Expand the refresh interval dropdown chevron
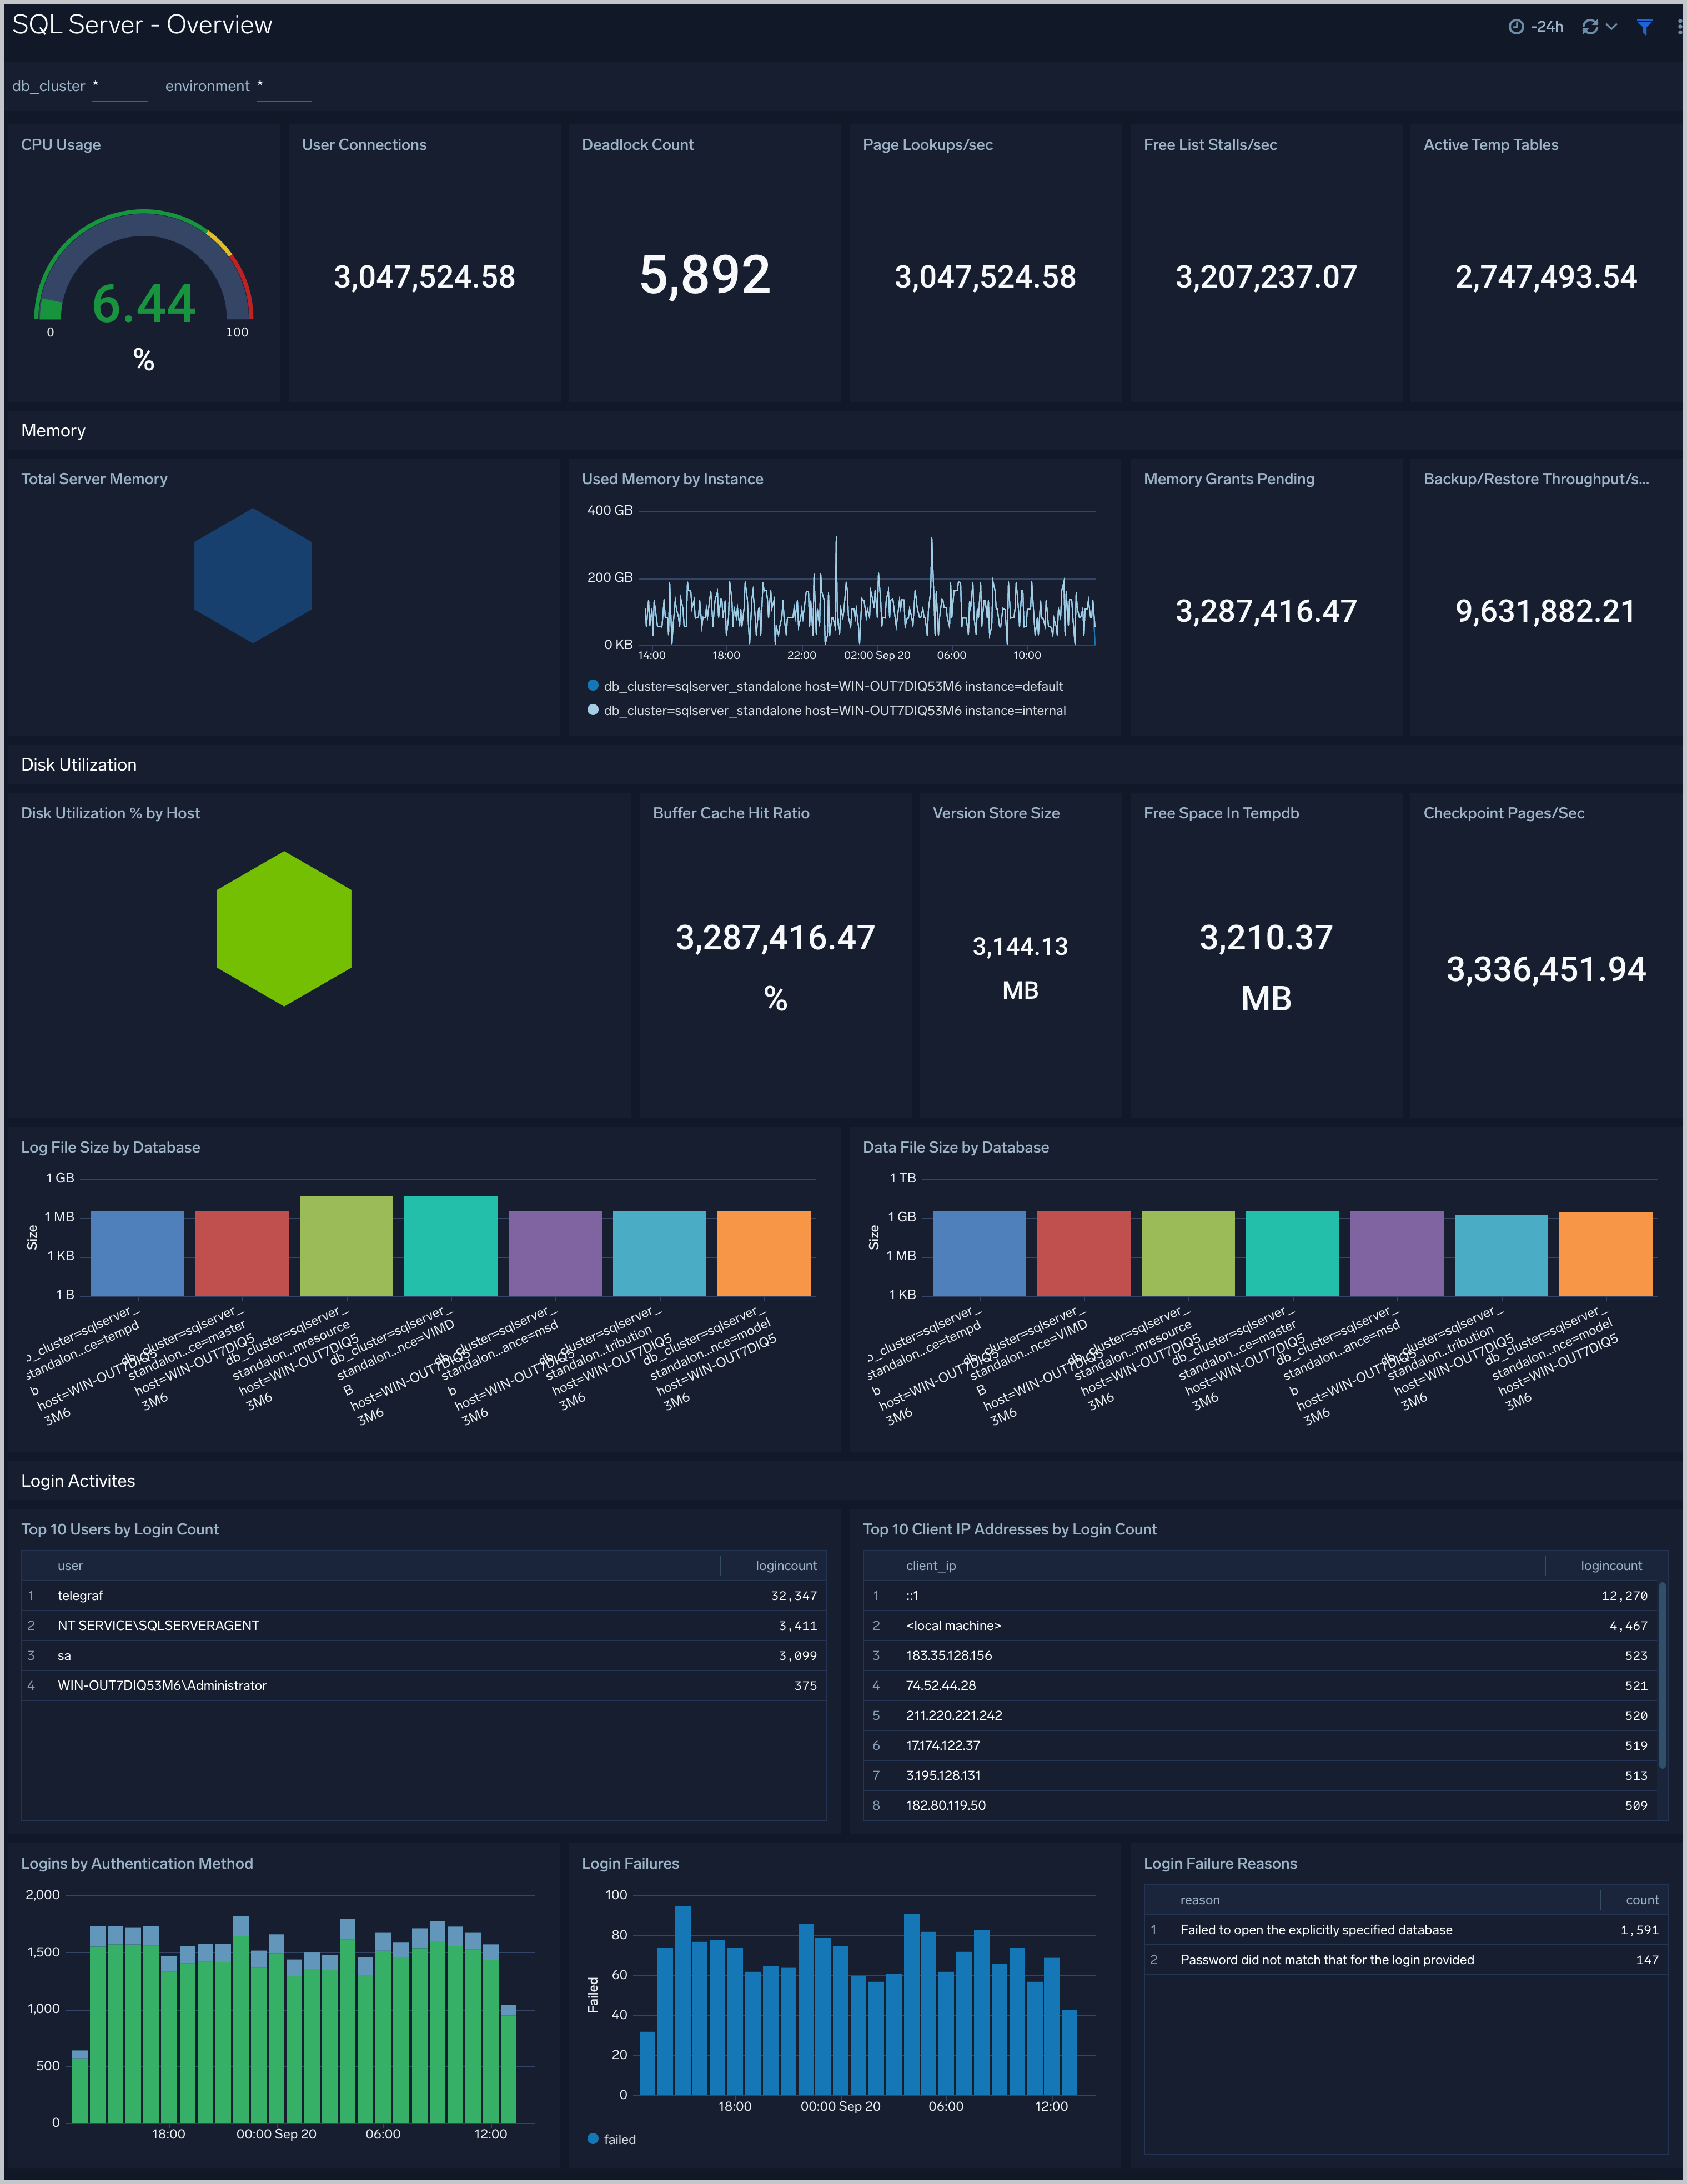Screen dimensions: 1687x2184 point(1611,27)
